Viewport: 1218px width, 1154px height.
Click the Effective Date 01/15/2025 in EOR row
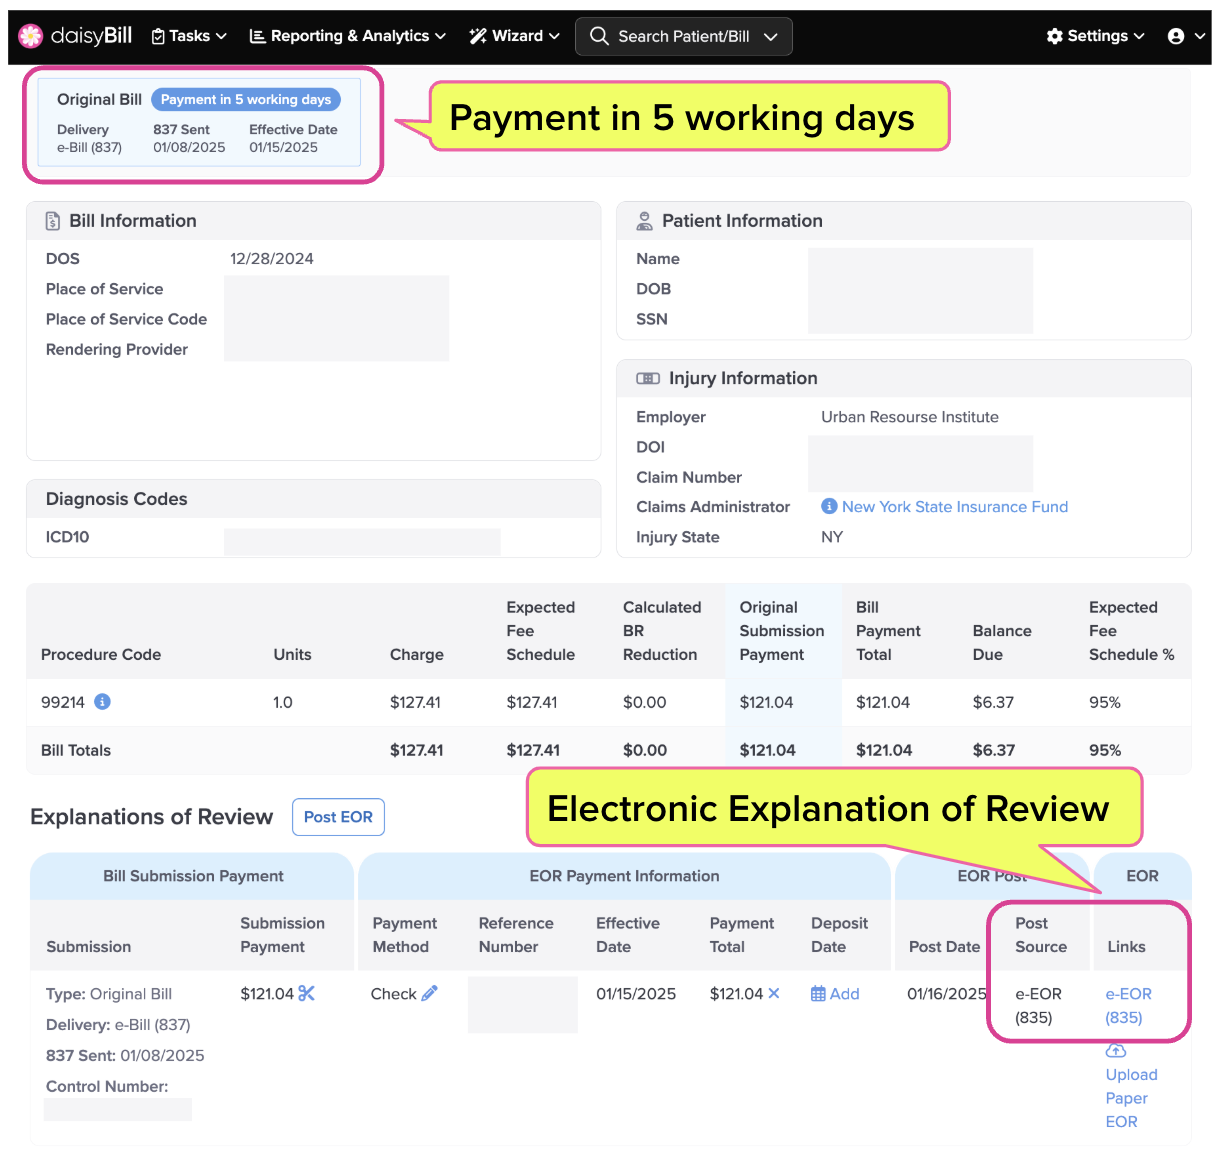(636, 994)
